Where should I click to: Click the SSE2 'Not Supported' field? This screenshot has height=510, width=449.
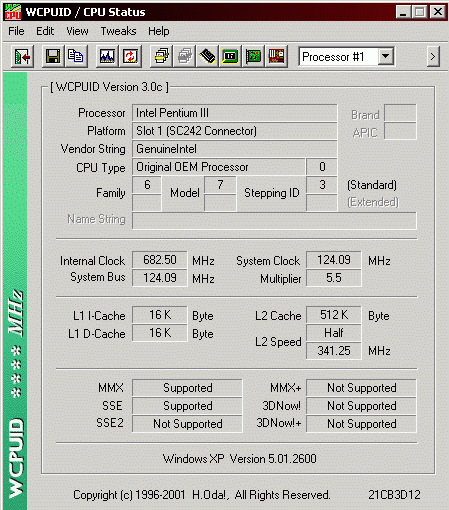[x=187, y=424]
